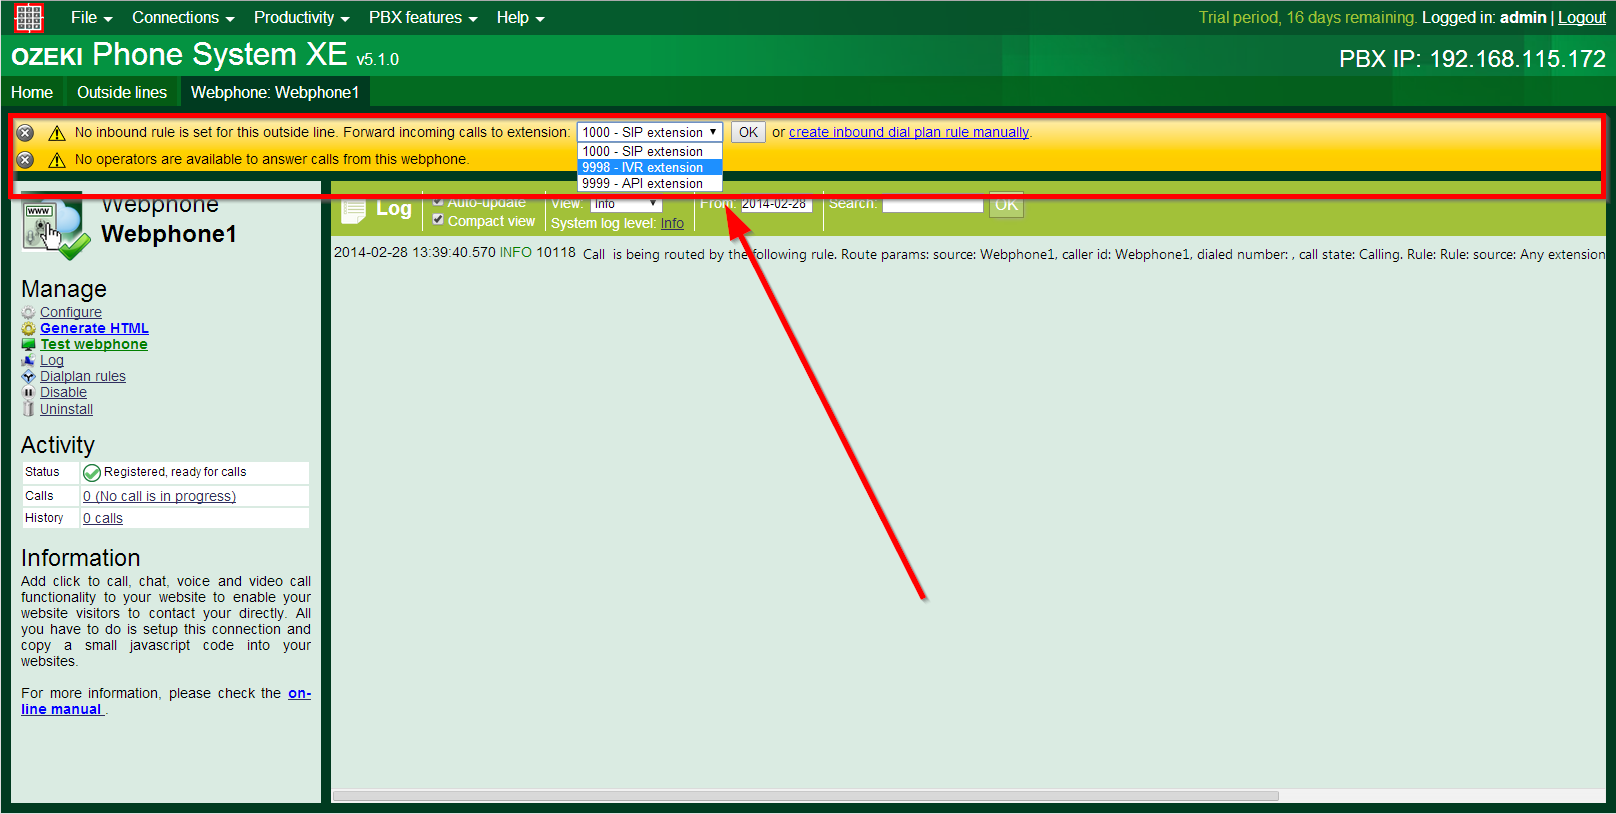
Task: Click 'create inbound dial plan rule manually' link
Action: point(908,132)
